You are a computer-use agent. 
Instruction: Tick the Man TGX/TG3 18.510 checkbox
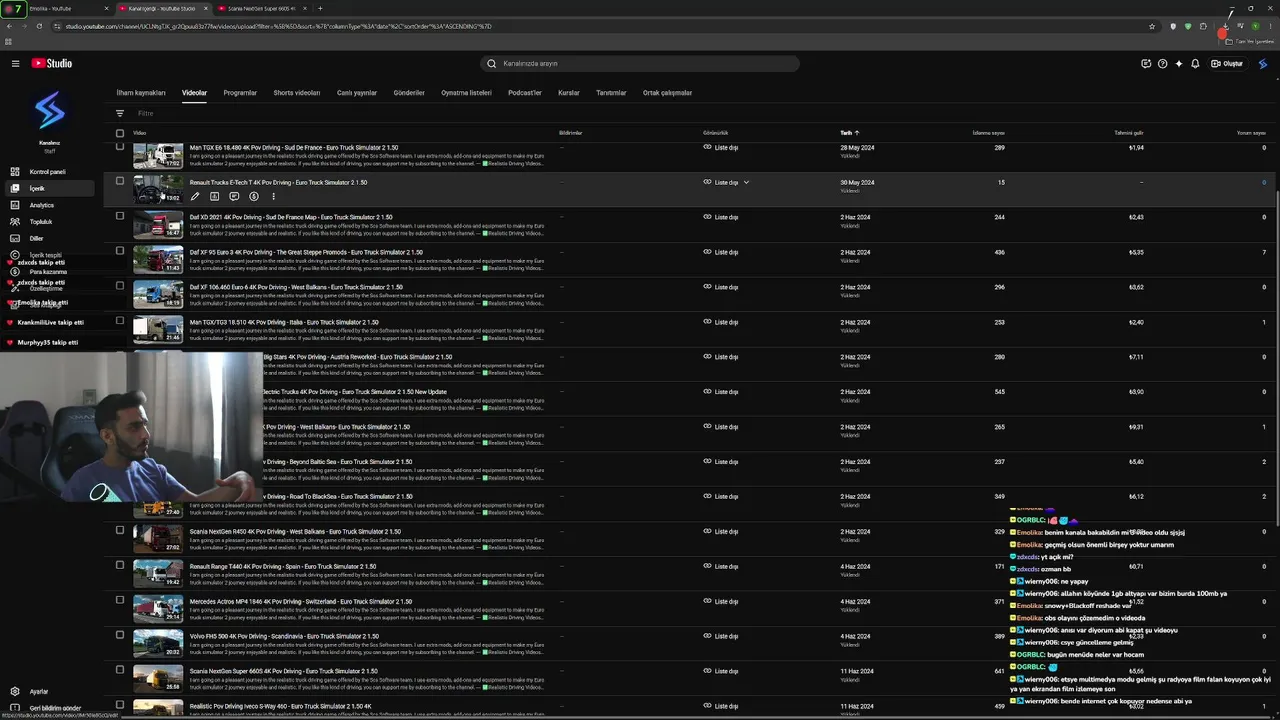click(x=120, y=321)
